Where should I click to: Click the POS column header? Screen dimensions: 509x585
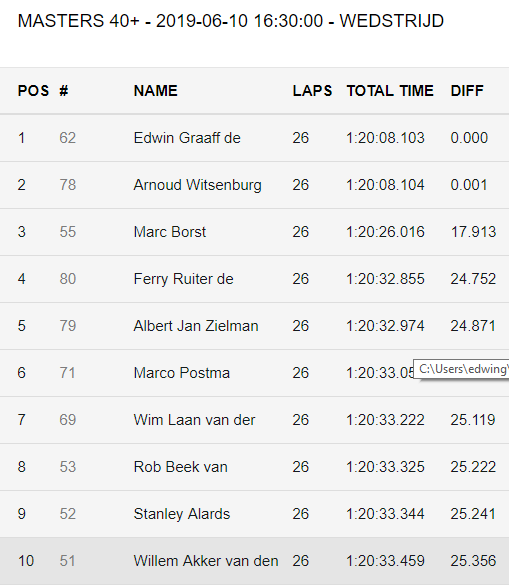tap(33, 91)
